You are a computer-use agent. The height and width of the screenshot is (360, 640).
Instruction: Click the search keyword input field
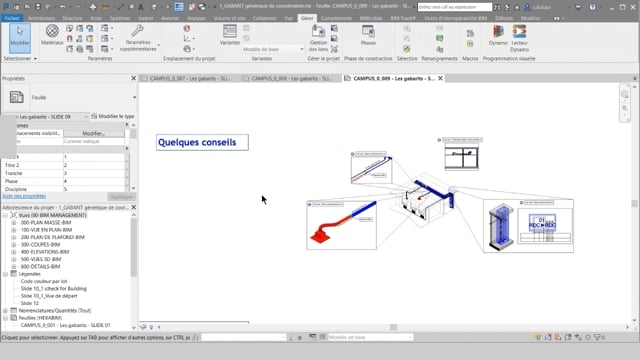(455, 7)
